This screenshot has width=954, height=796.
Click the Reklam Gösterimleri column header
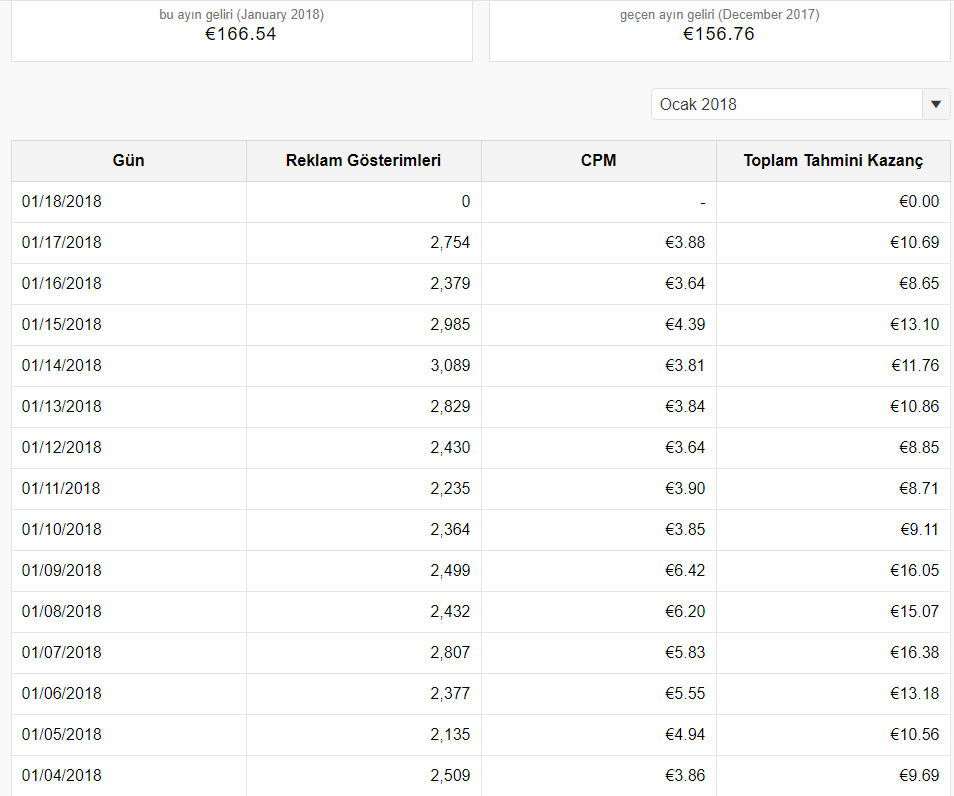coord(363,161)
